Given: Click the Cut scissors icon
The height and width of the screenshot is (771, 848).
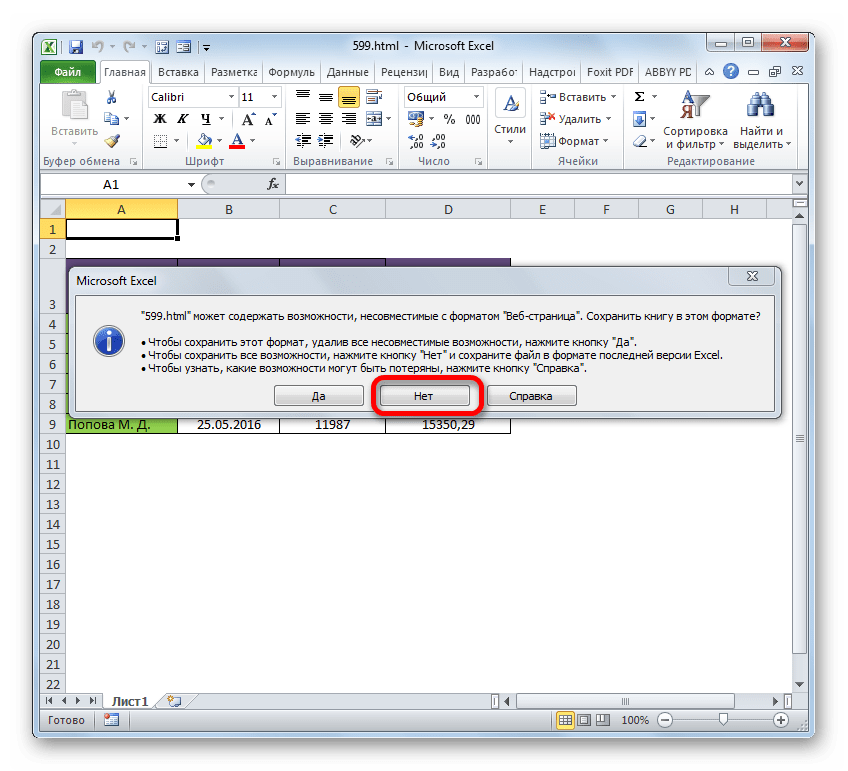Looking at the screenshot, I should click(111, 97).
